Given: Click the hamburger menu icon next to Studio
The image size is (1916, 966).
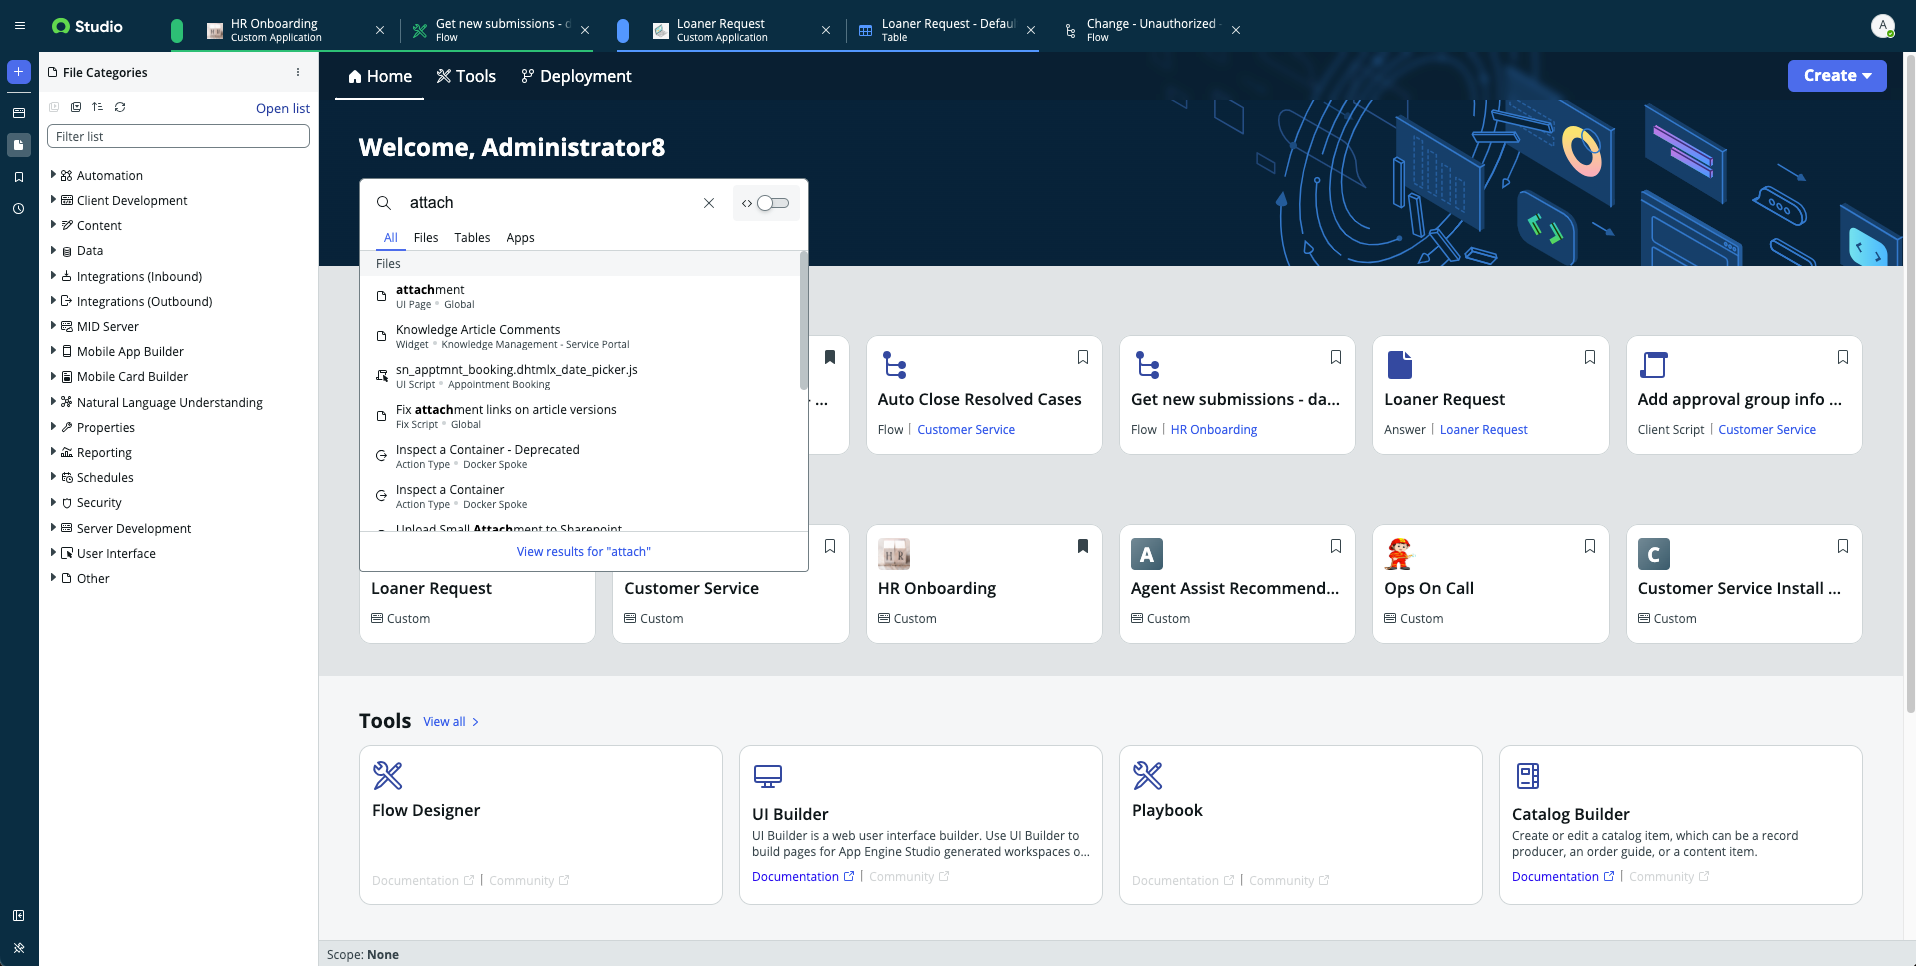Looking at the screenshot, I should pyautogui.click(x=19, y=26).
